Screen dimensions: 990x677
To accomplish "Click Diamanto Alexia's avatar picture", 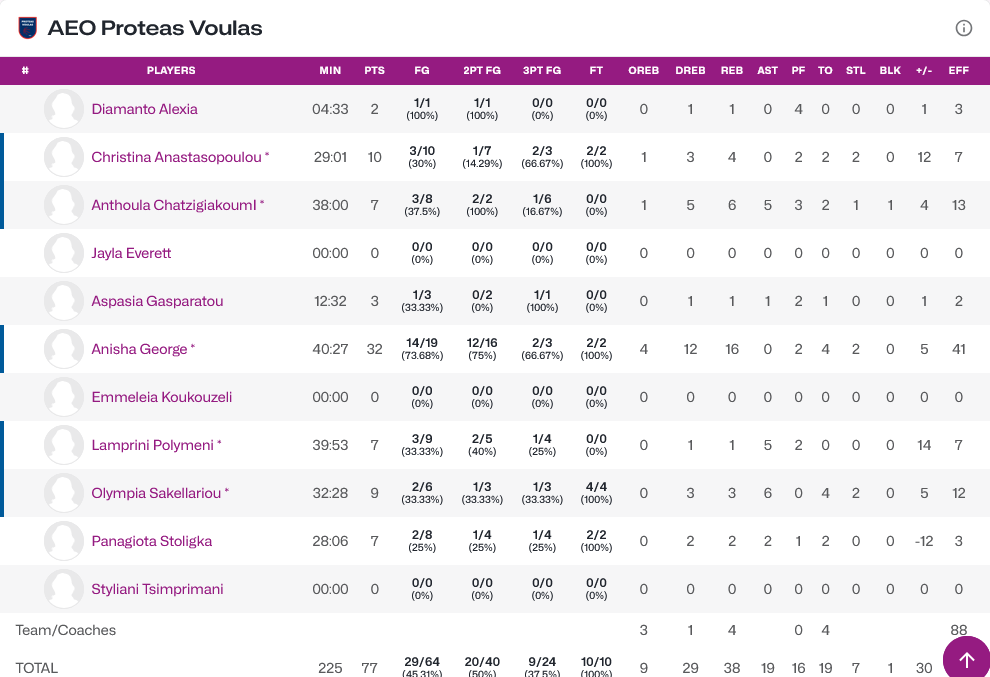I will 64,109.
